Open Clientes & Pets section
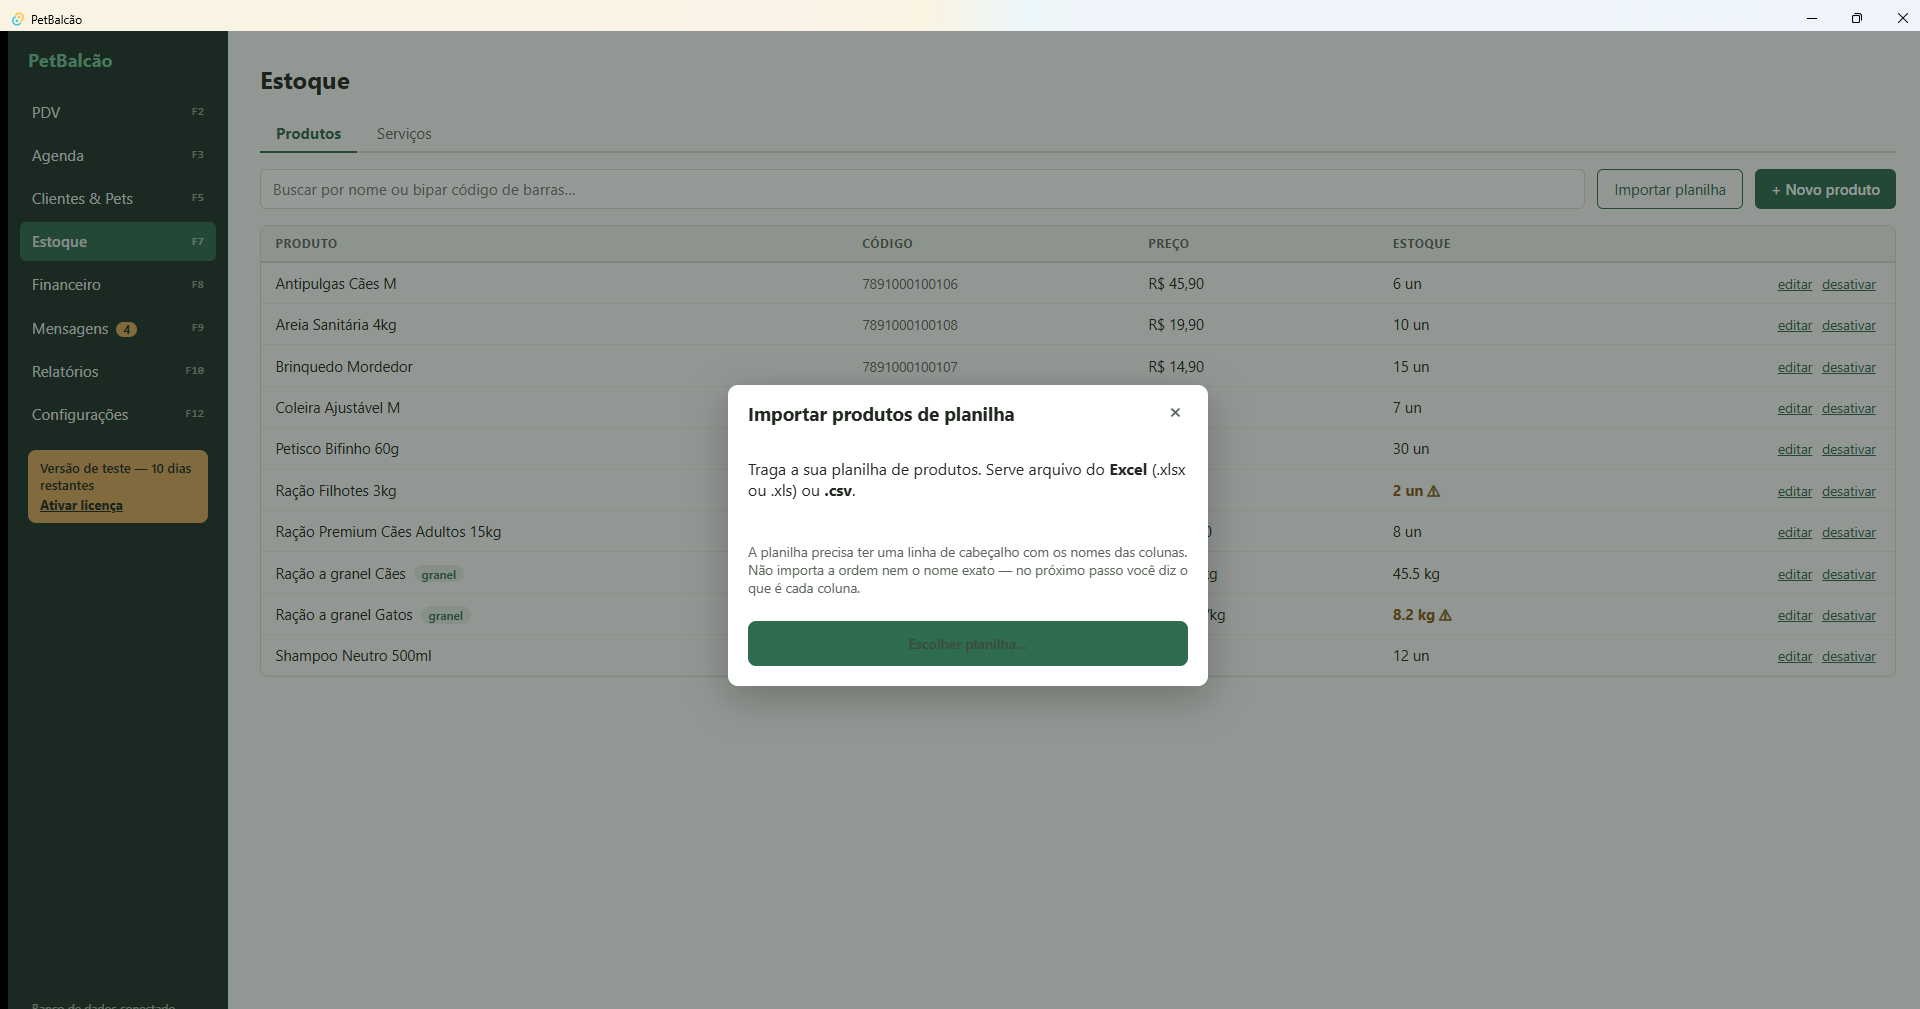Screen dimensions: 1920x1009 pyautogui.click(x=118, y=199)
